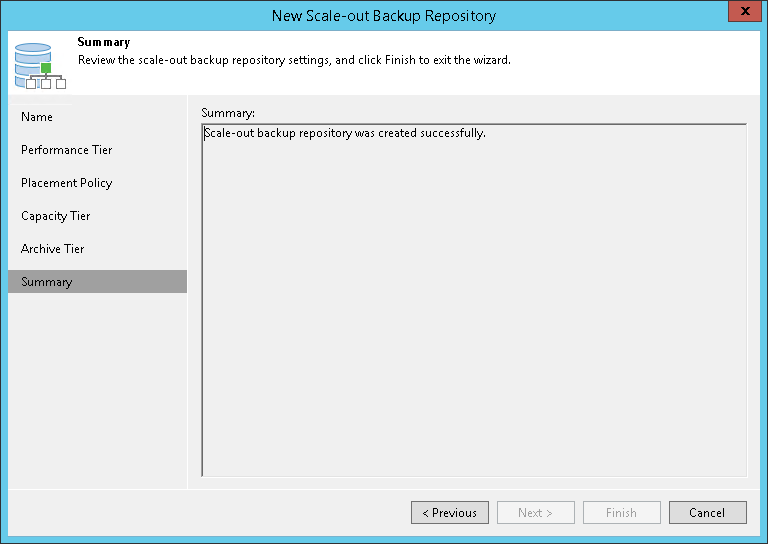Cancel the wizard

(x=707, y=513)
